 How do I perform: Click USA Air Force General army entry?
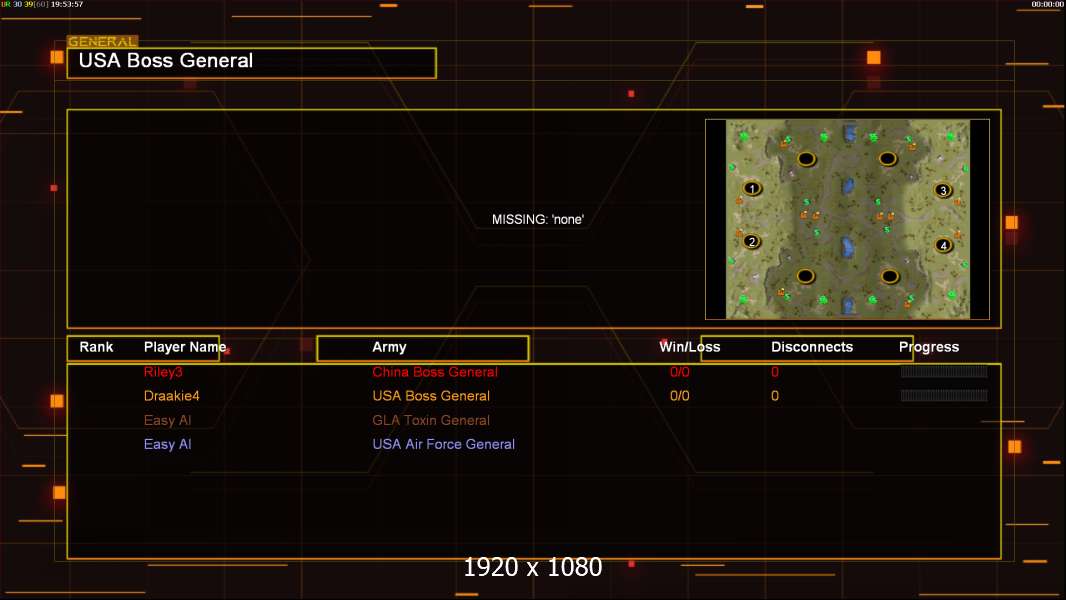point(443,444)
